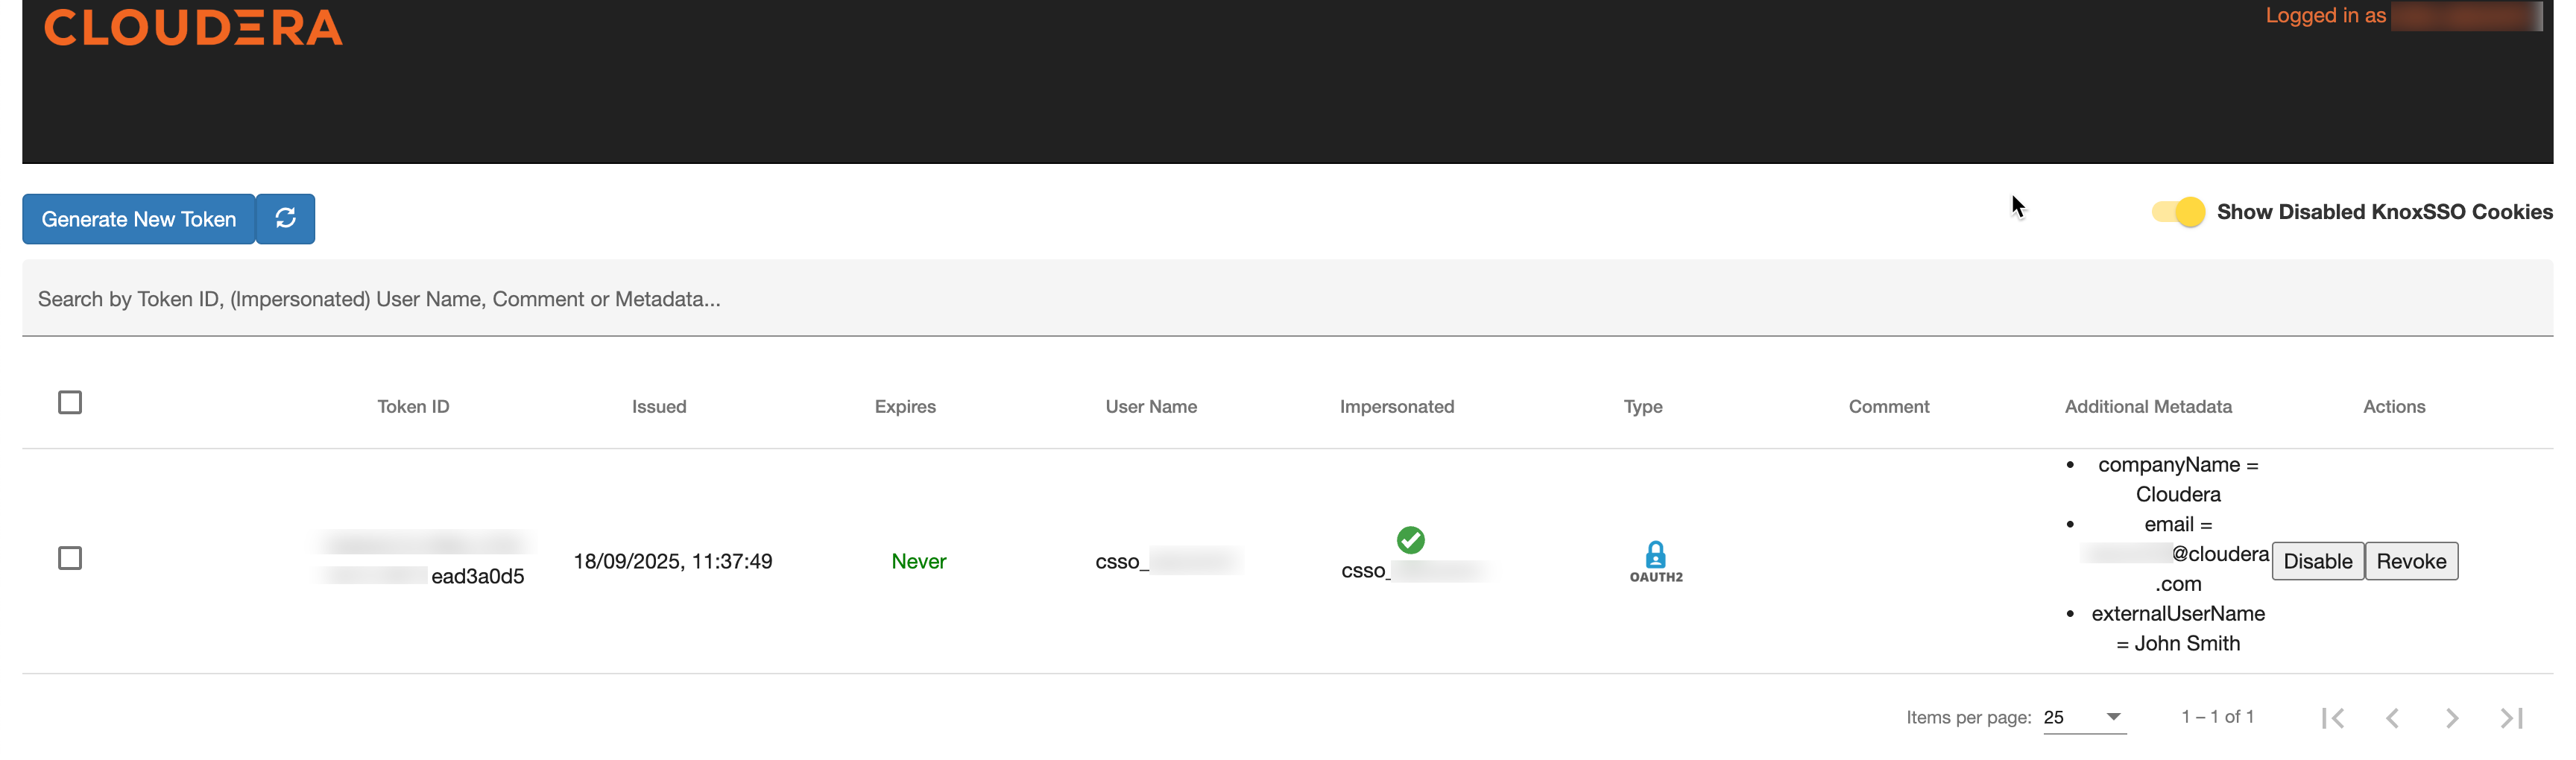Click the refresh tokens icon button
This screenshot has width=2576, height=760.
coord(285,218)
